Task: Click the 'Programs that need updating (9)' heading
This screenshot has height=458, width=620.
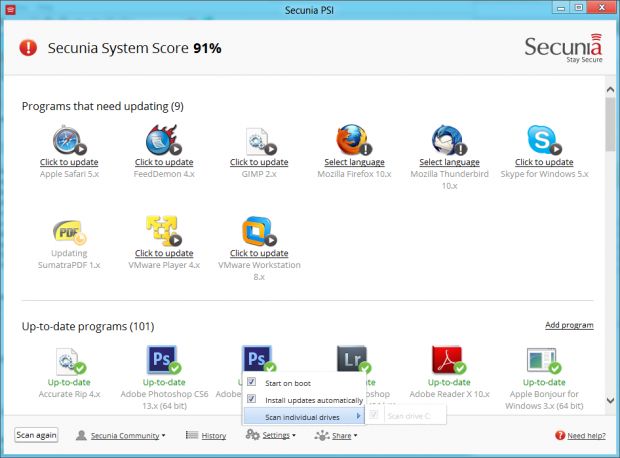Action: pos(103,106)
